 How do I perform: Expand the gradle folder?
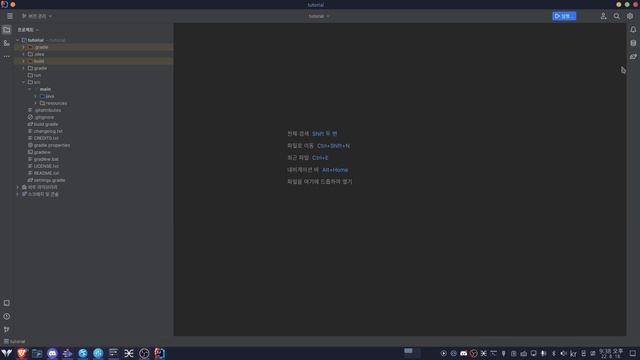(24, 68)
